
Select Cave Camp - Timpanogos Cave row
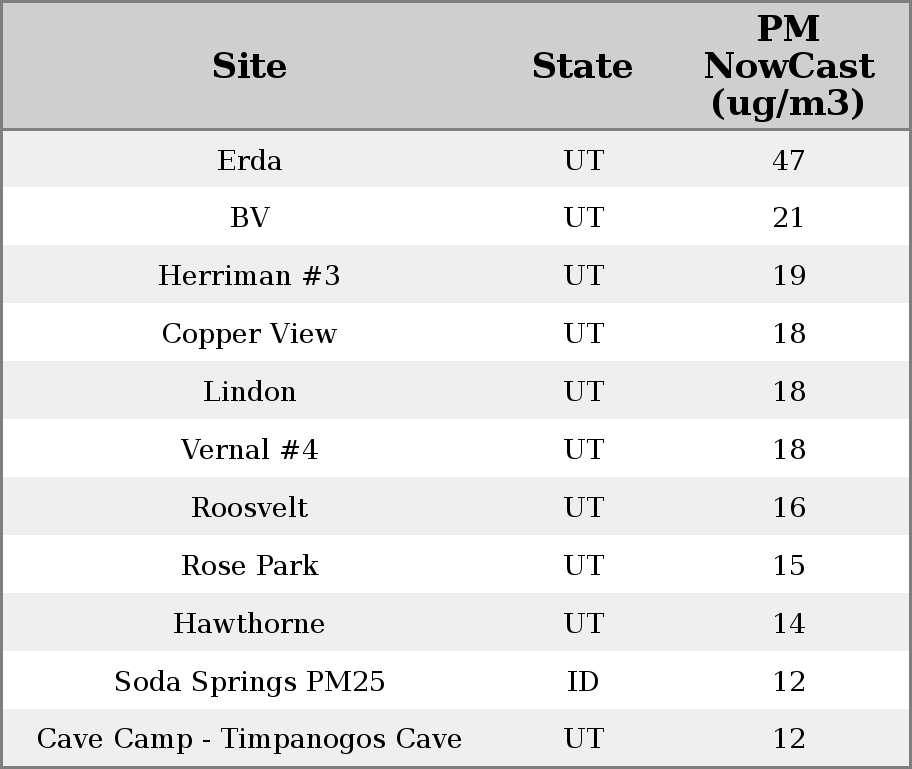(249, 739)
